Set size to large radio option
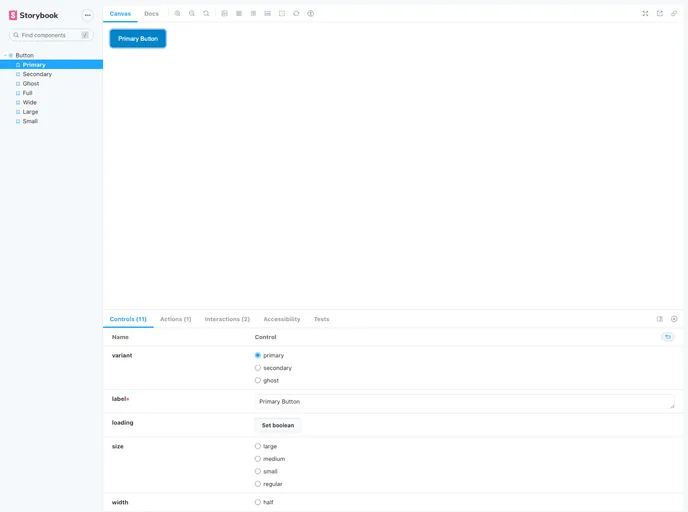The height and width of the screenshot is (512, 688). click(258, 446)
